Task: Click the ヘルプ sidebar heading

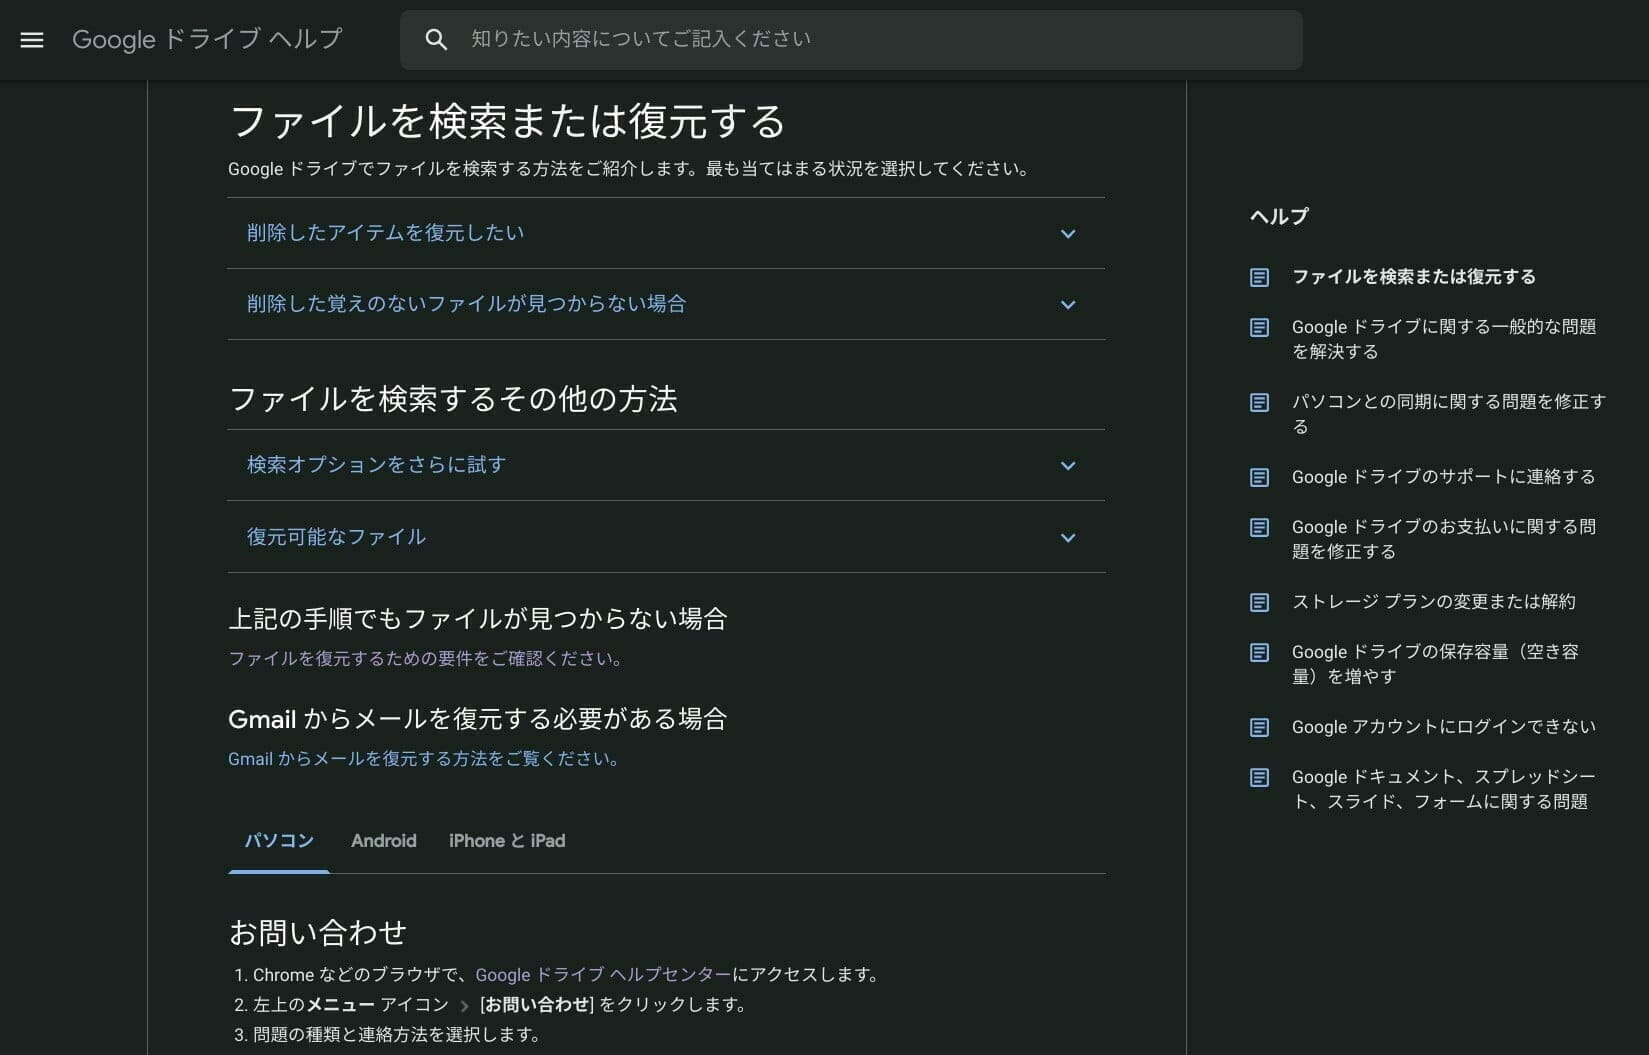Action: [1279, 216]
